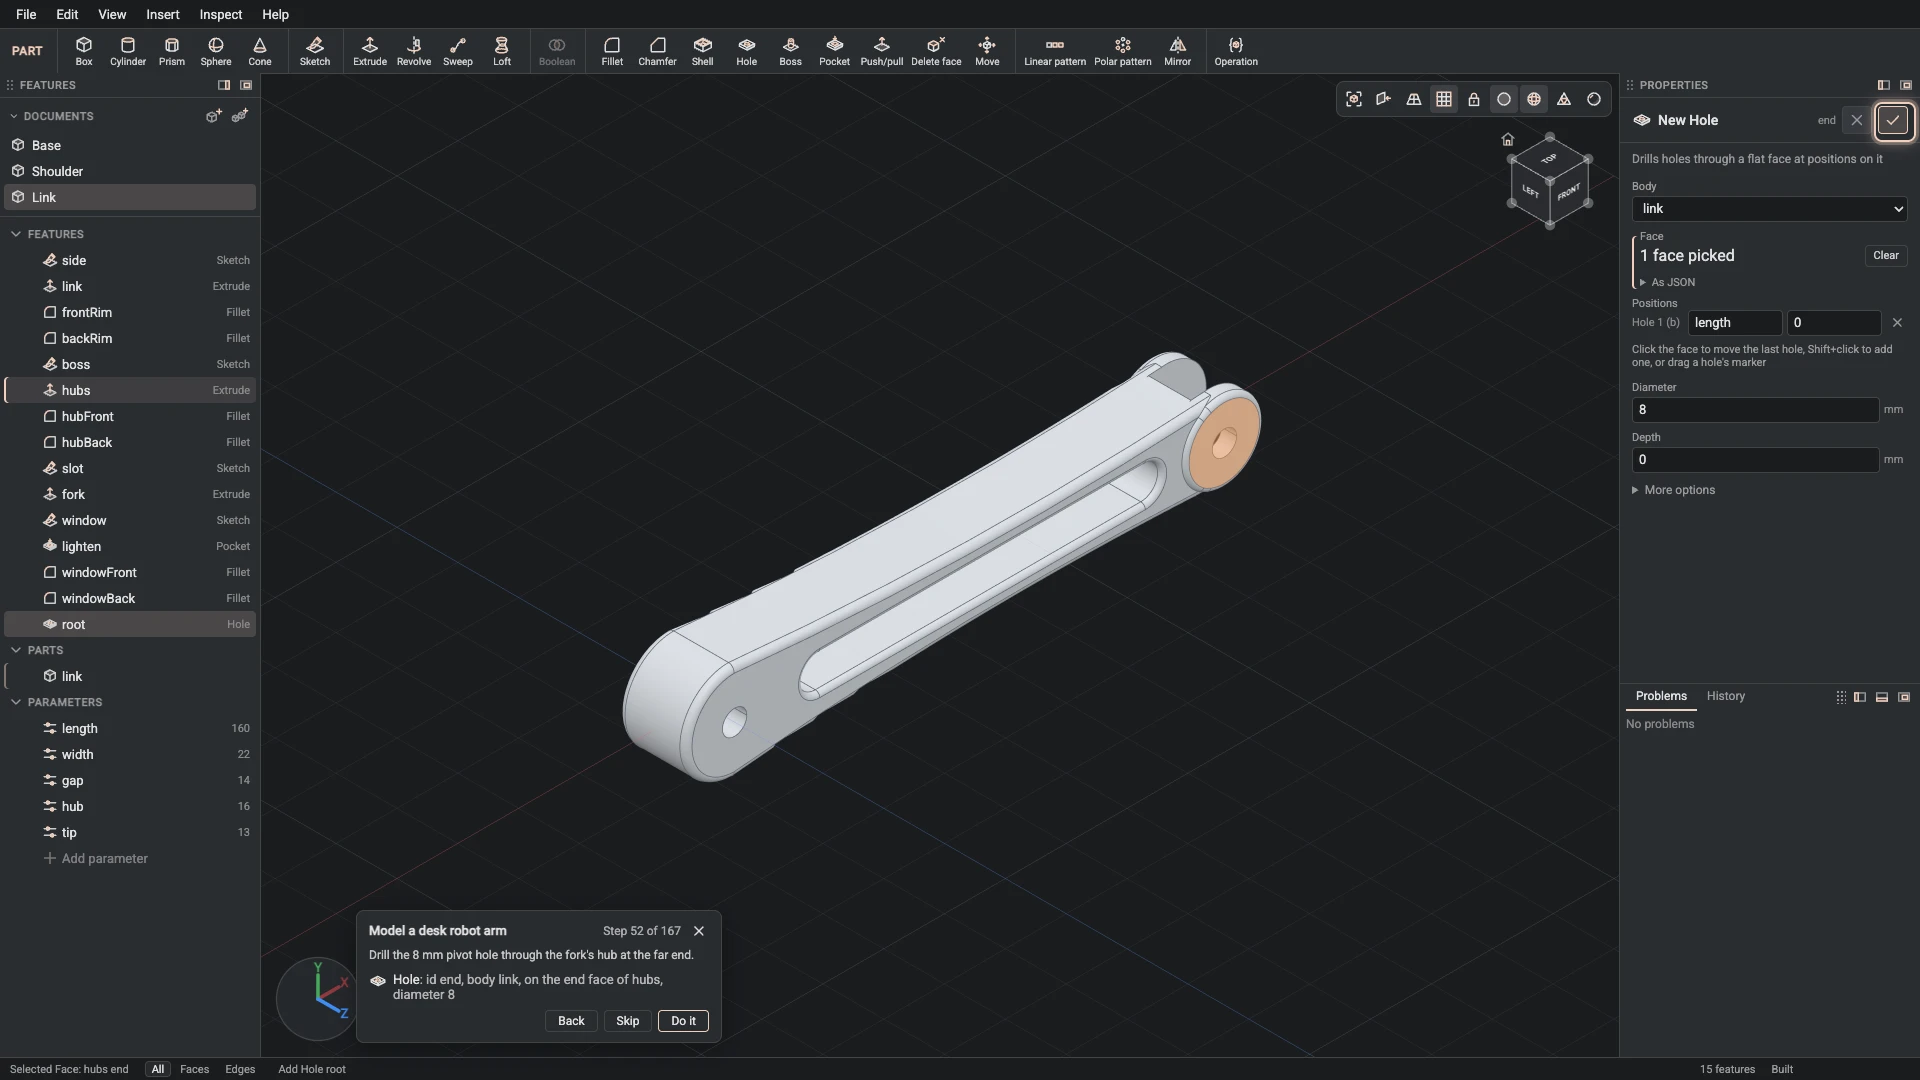Select the Fillet tool in the toolbar
The width and height of the screenshot is (1920, 1080).
(x=612, y=51)
